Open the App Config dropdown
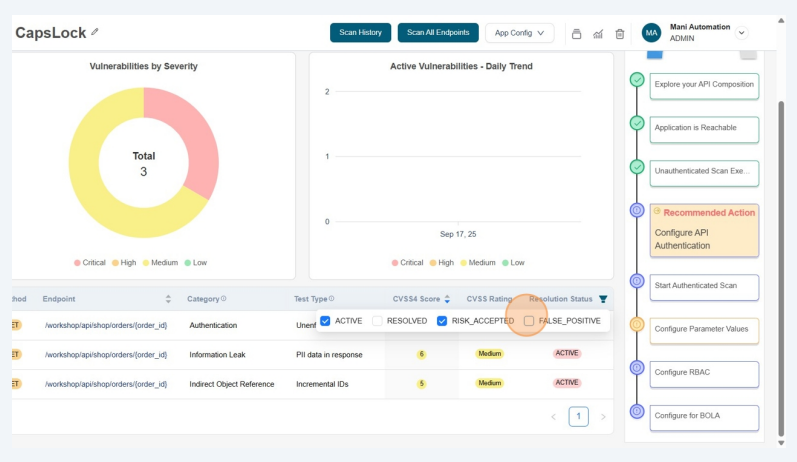The width and height of the screenshot is (797, 462). 519,33
